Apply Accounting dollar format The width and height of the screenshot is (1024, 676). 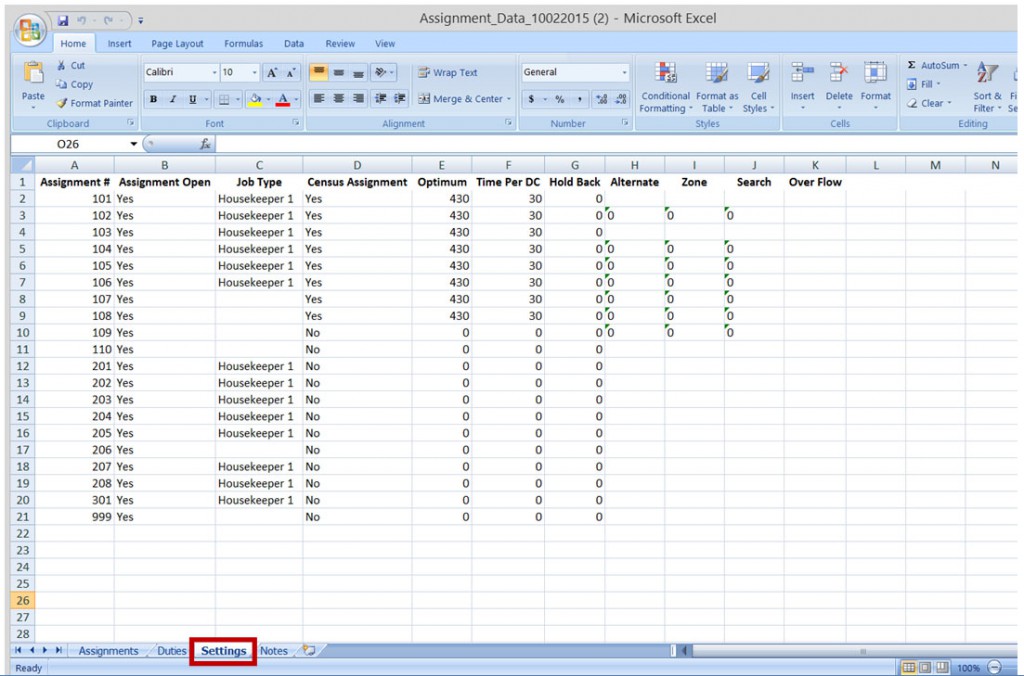point(532,99)
